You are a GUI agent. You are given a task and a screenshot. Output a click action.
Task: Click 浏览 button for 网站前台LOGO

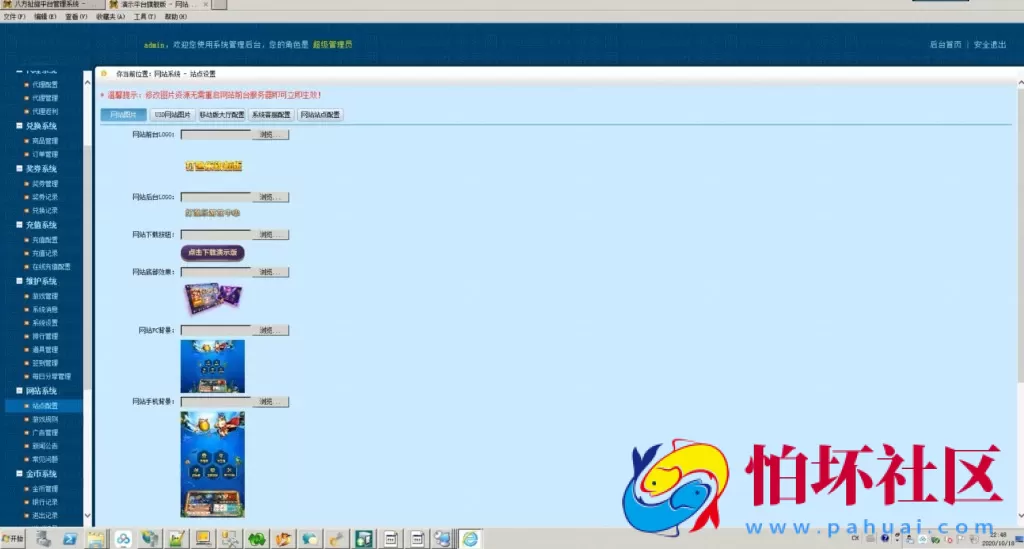[x=270, y=134]
